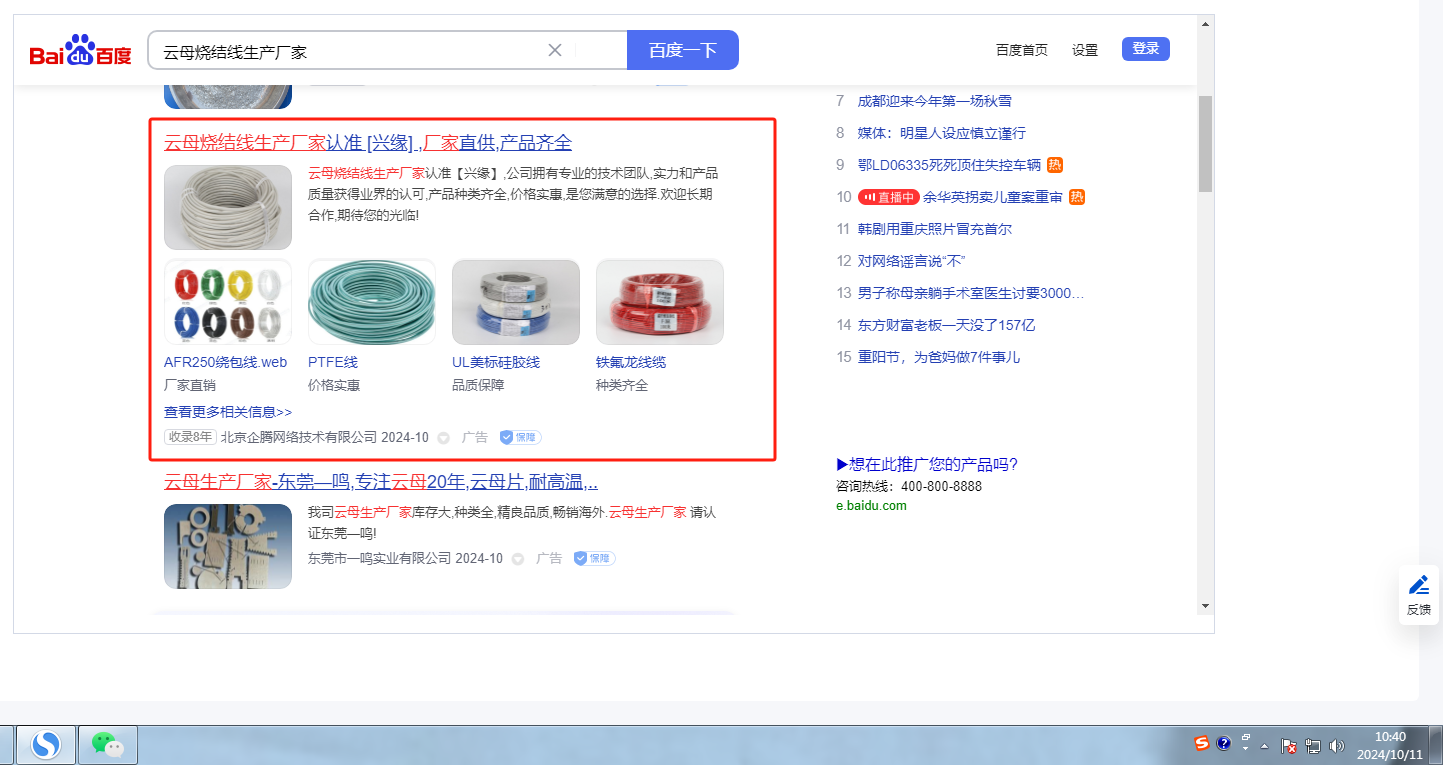Viewport: 1443px width, 765px height.
Task: Click the 收录8年 badge
Action: (x=190, y=437)
